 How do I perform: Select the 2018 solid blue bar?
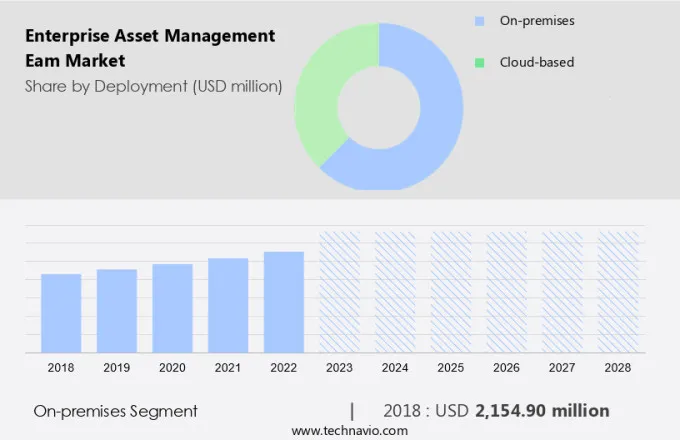click(x=61, y=313)
